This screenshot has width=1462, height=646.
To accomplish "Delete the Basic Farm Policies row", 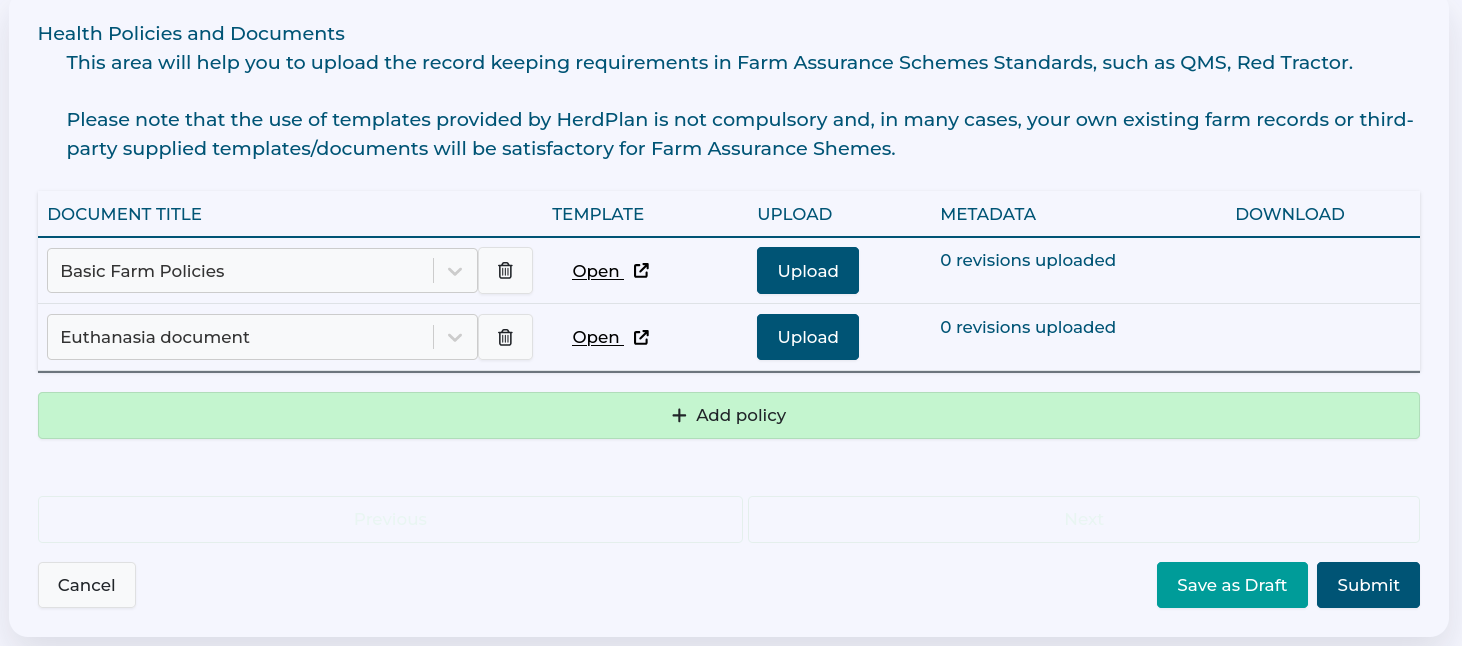I will pyautogui.click(x=505, y=271).
